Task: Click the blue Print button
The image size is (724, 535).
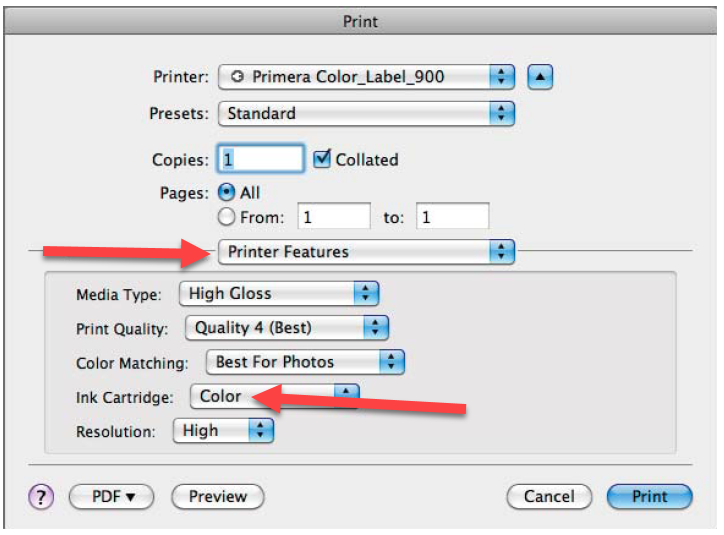Action: click(x=650, y=497)
